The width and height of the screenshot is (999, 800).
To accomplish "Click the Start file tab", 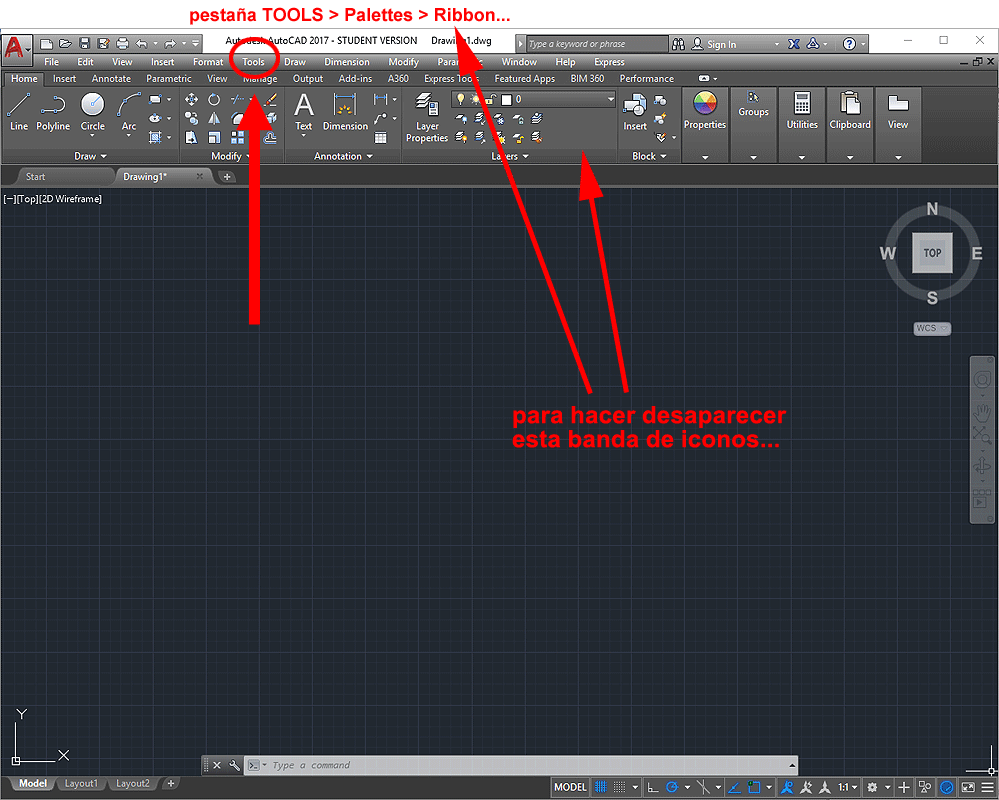I will 36,176.
